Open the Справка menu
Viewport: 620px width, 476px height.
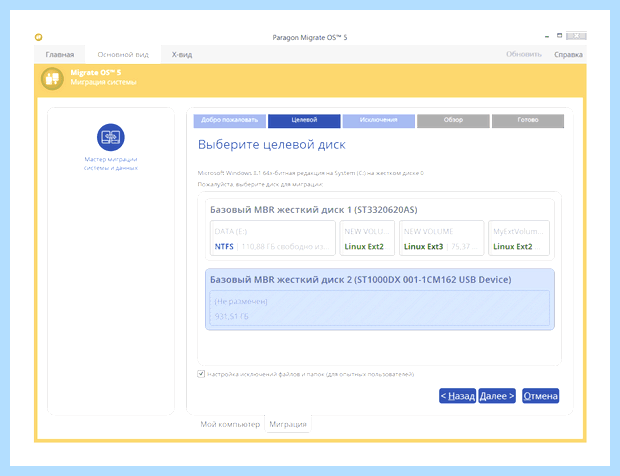pos(568,55)
